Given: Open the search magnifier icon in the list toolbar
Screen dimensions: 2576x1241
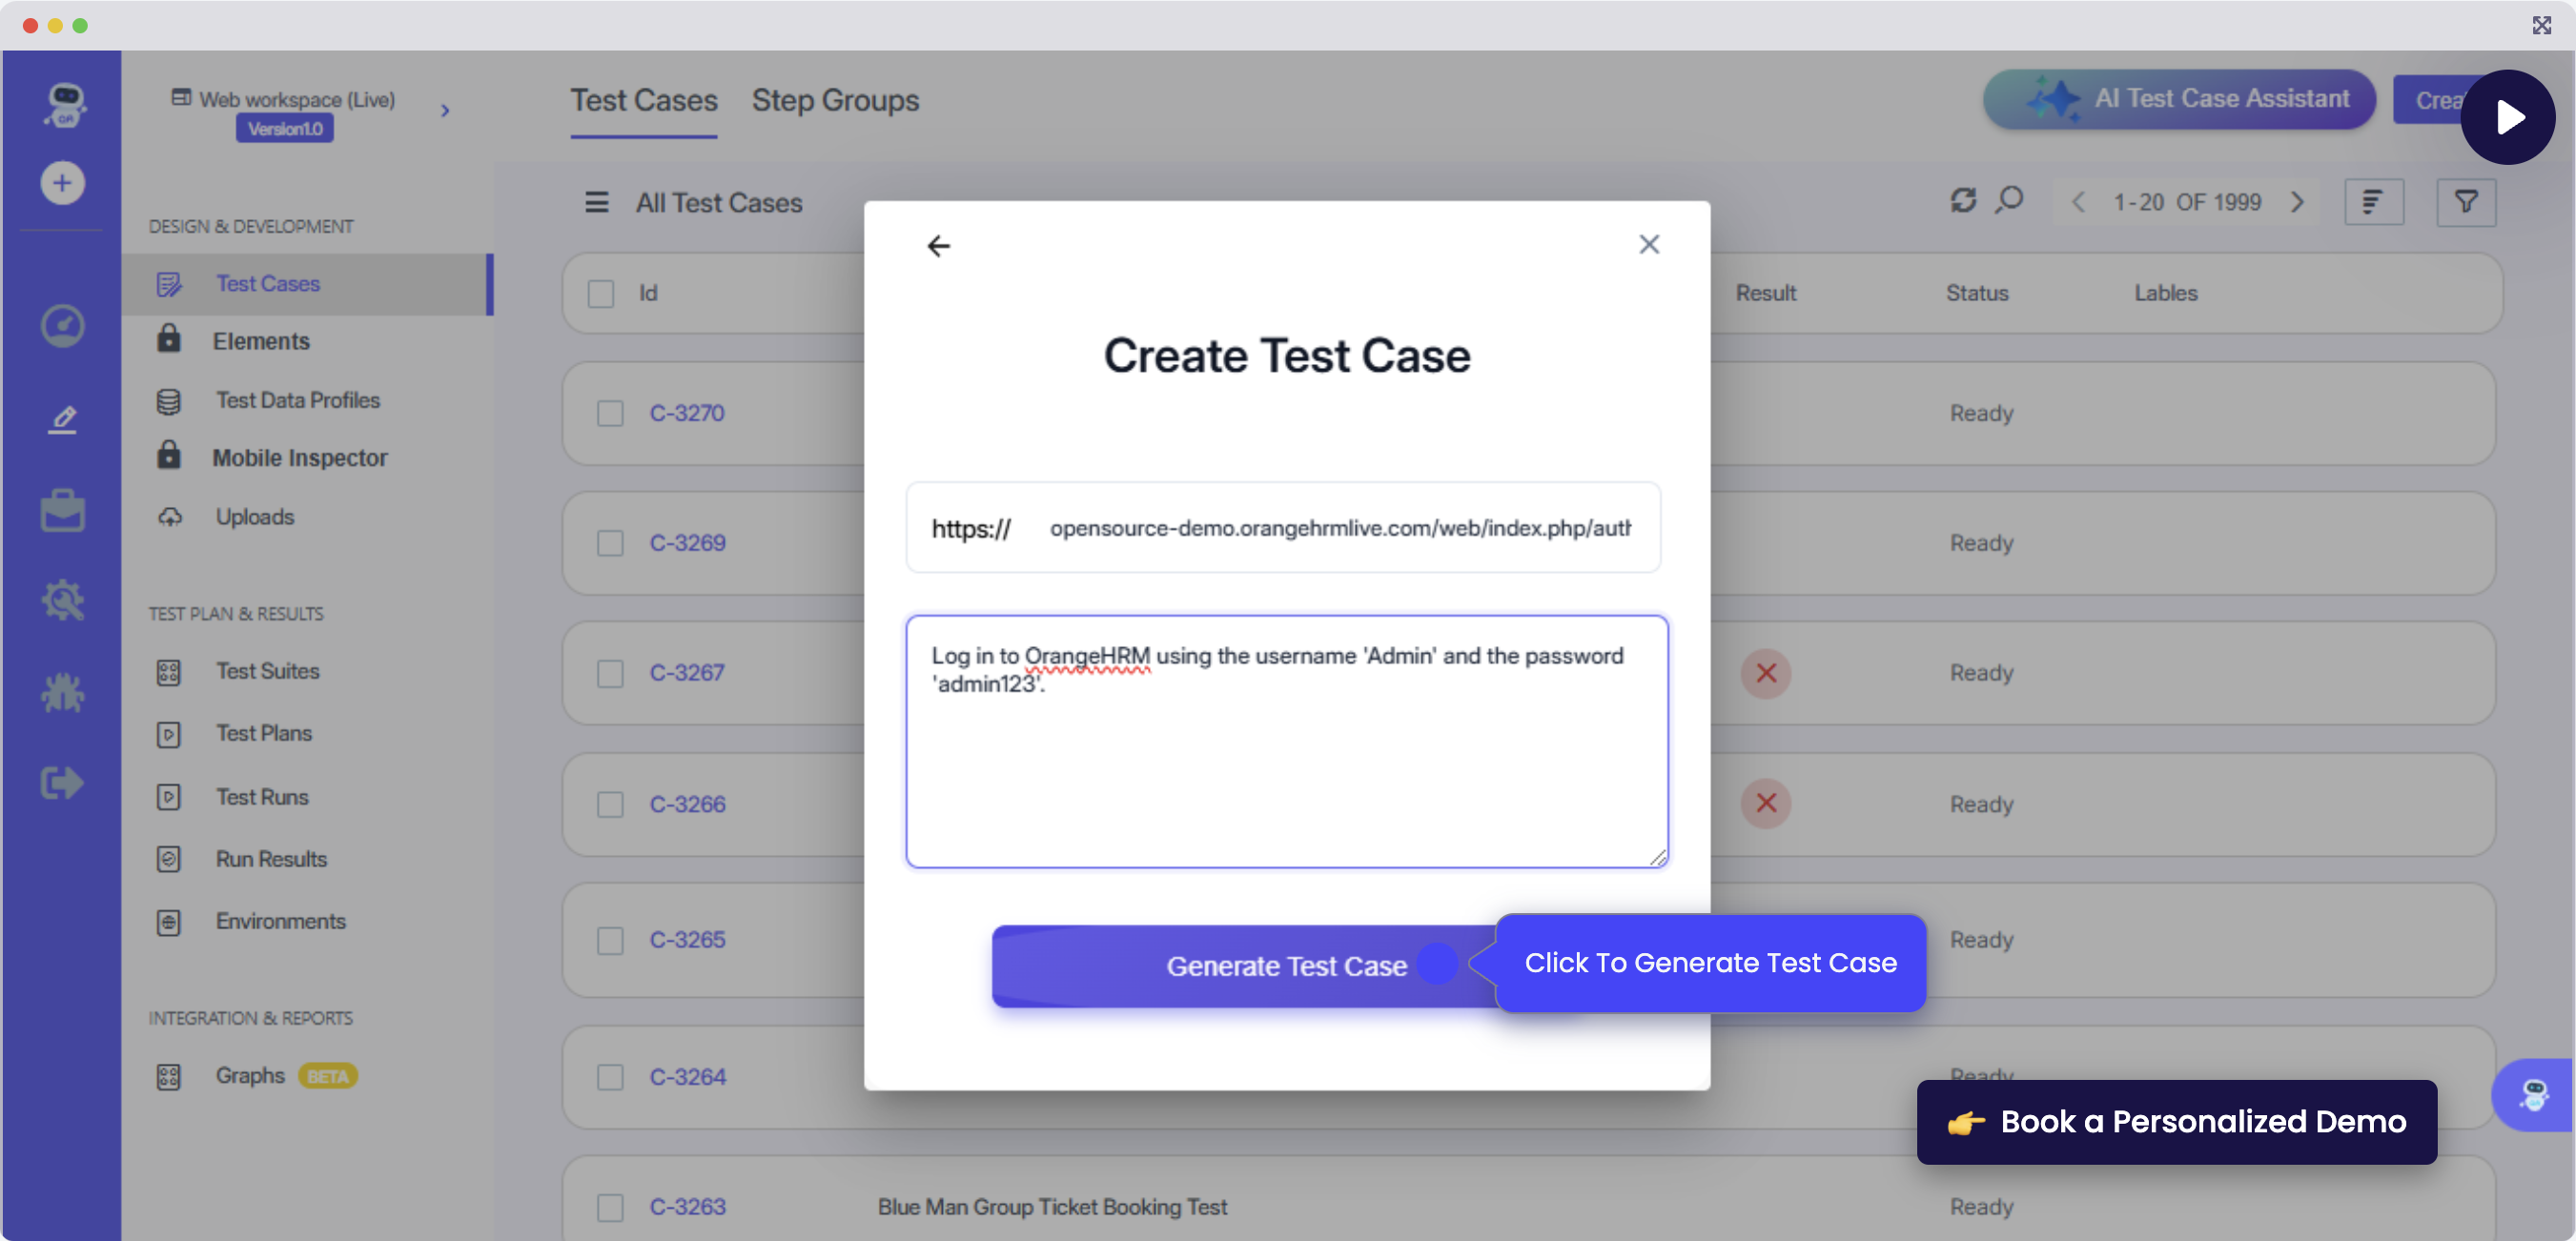Looking at the screenshot, I should (2009, 201).
